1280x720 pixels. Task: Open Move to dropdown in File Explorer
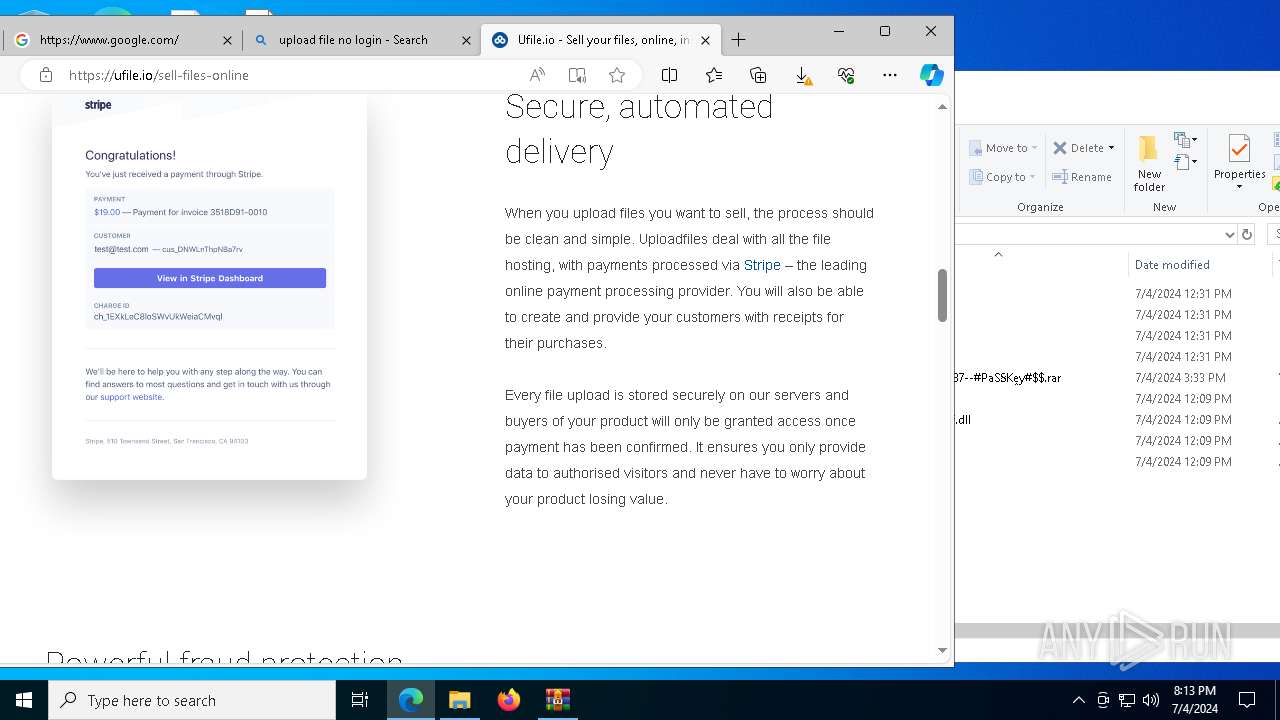(x=1004, y=148)
